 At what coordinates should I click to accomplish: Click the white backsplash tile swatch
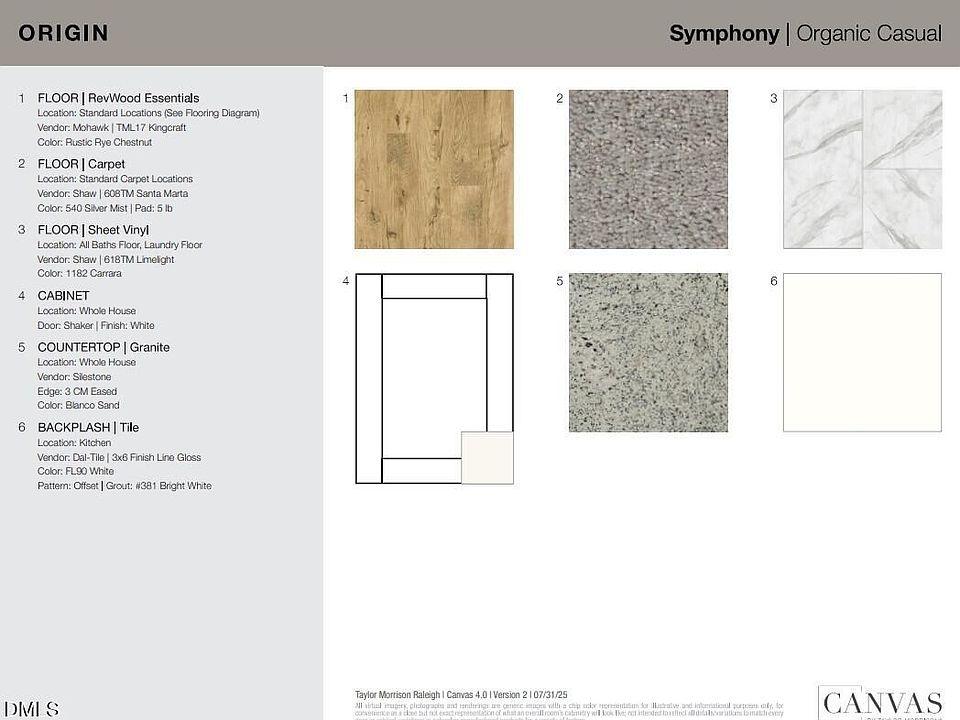click(x=862, y=352)
